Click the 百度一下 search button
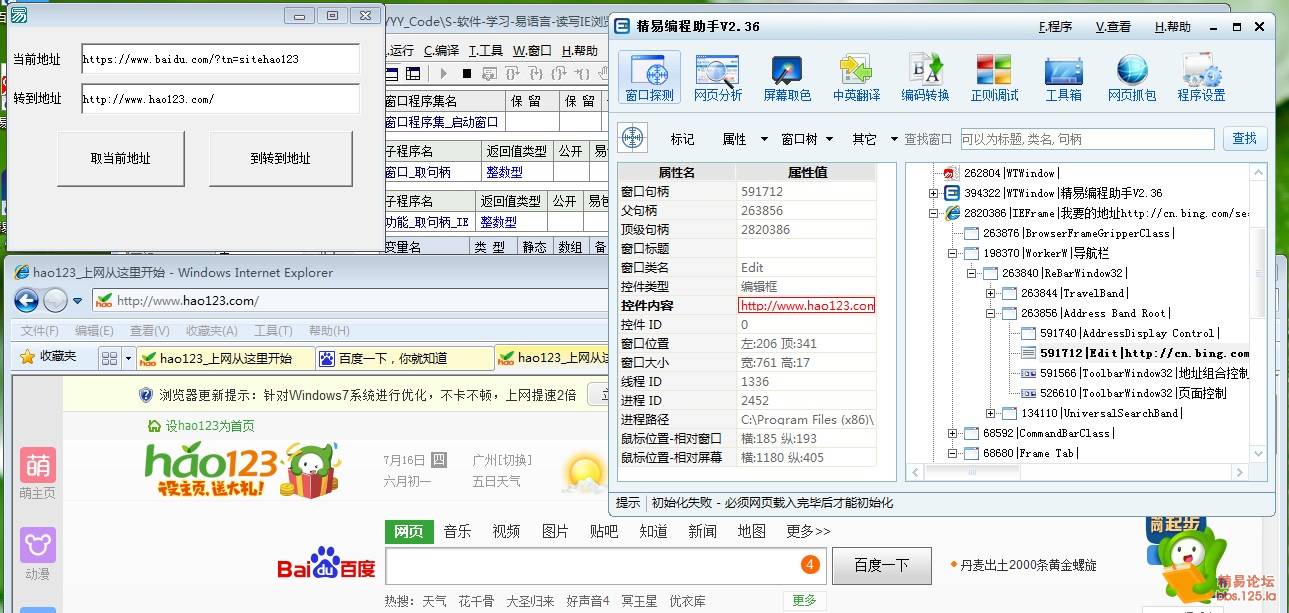The height and width of the screenshot is (613, 1289). [881, 565]
